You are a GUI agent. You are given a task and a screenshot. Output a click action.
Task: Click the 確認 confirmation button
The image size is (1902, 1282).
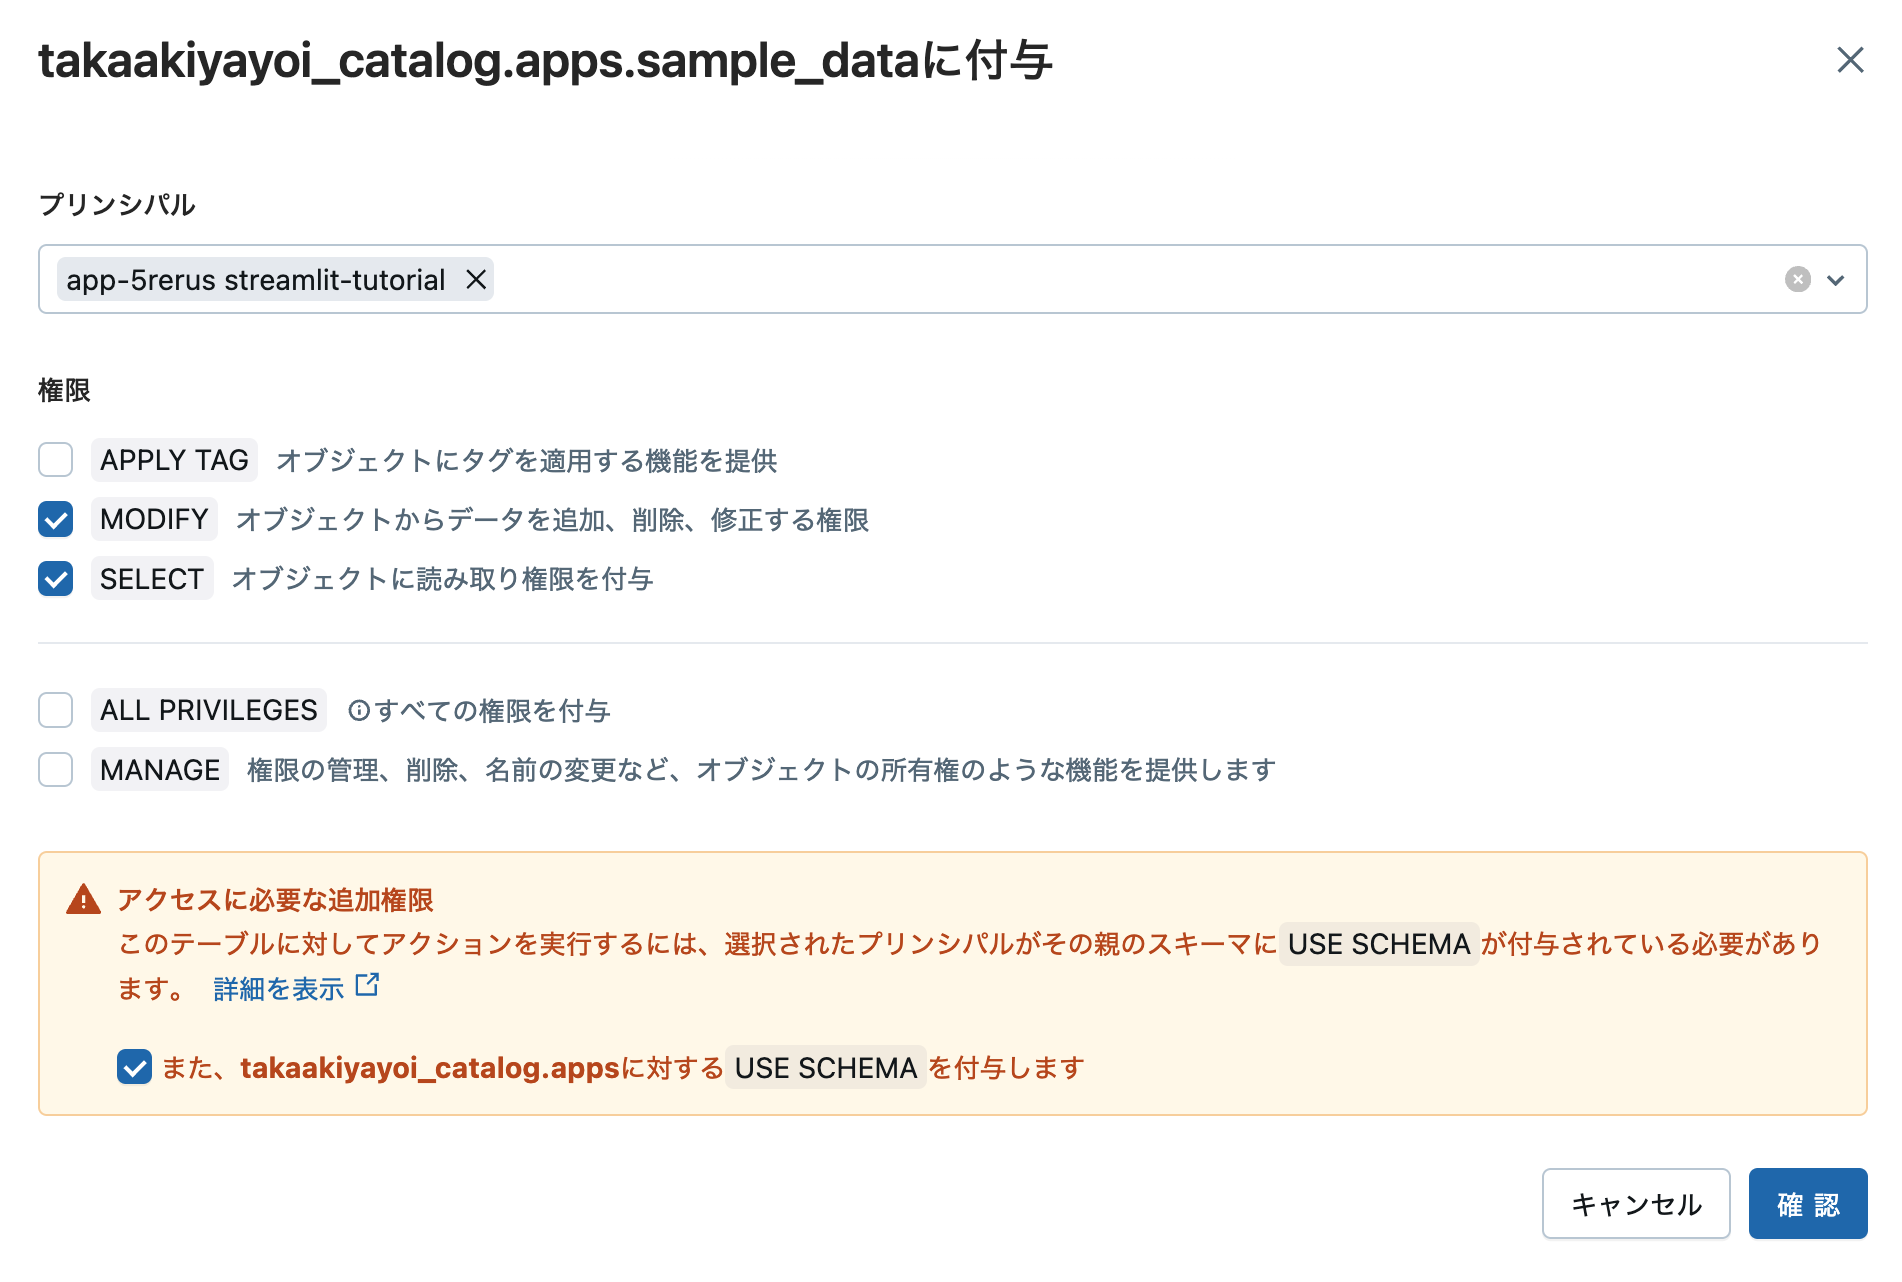[x=1807, y=1204]
